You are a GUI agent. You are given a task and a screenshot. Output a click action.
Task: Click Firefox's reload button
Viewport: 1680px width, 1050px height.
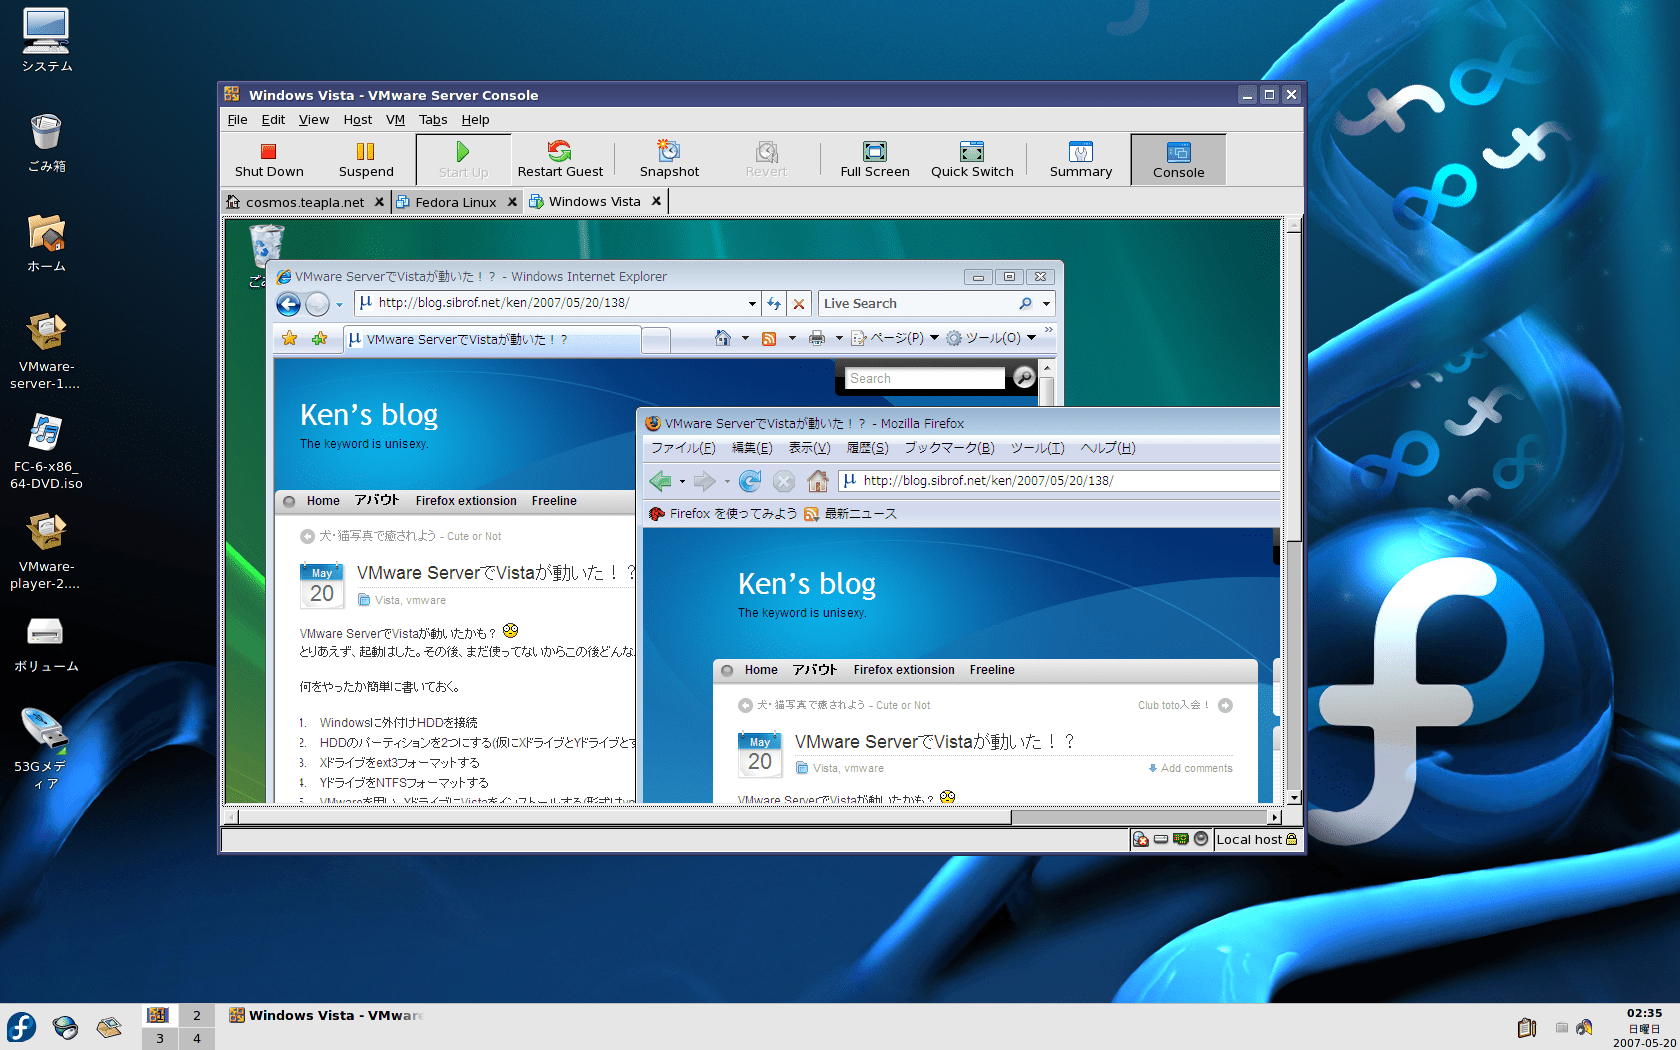coord(750,481)
